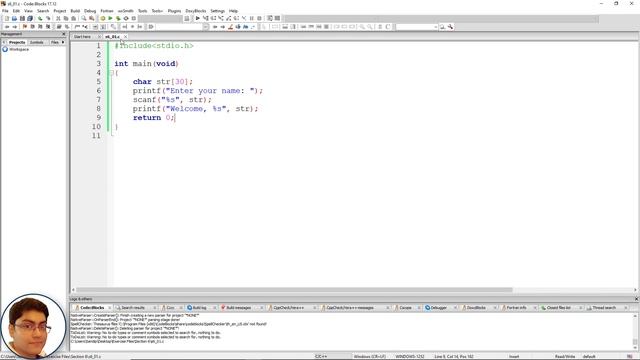
Task: Run the program with the green arrow
Action: tap(110, 18)
